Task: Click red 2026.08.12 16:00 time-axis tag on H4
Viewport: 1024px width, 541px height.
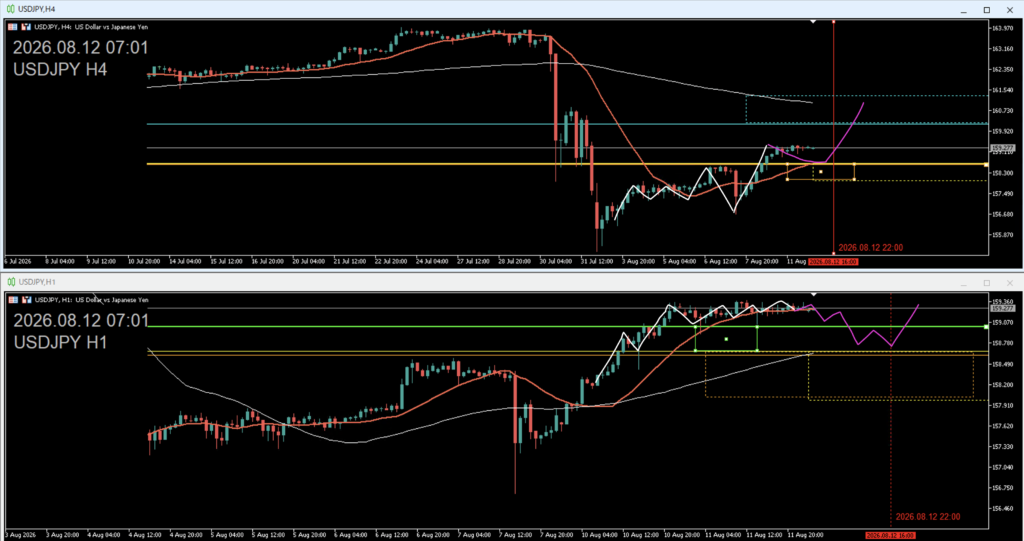Action: [x=833, y=261]
